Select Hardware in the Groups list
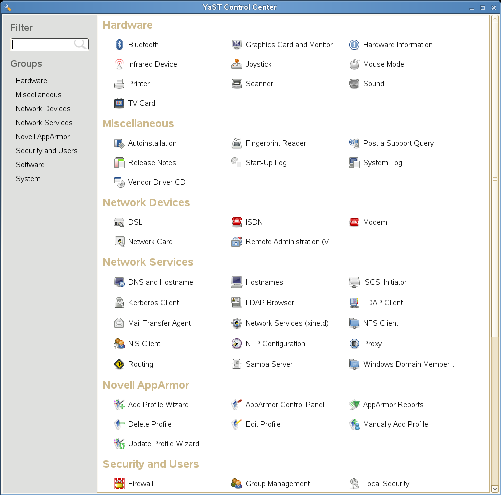Viewport: 501px width, 495px height. (31, 81)
